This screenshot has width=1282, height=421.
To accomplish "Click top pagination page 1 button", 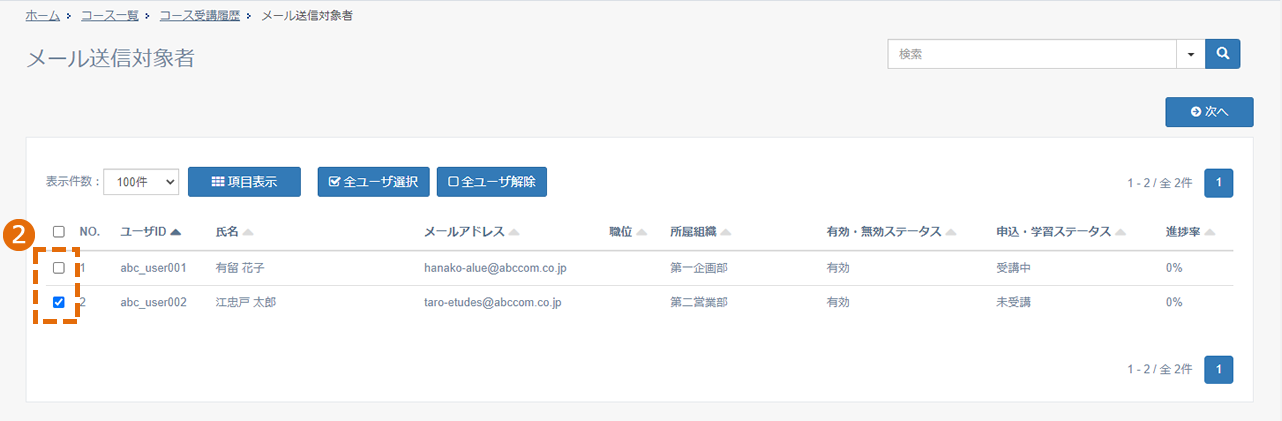I will click(1219, 183).
